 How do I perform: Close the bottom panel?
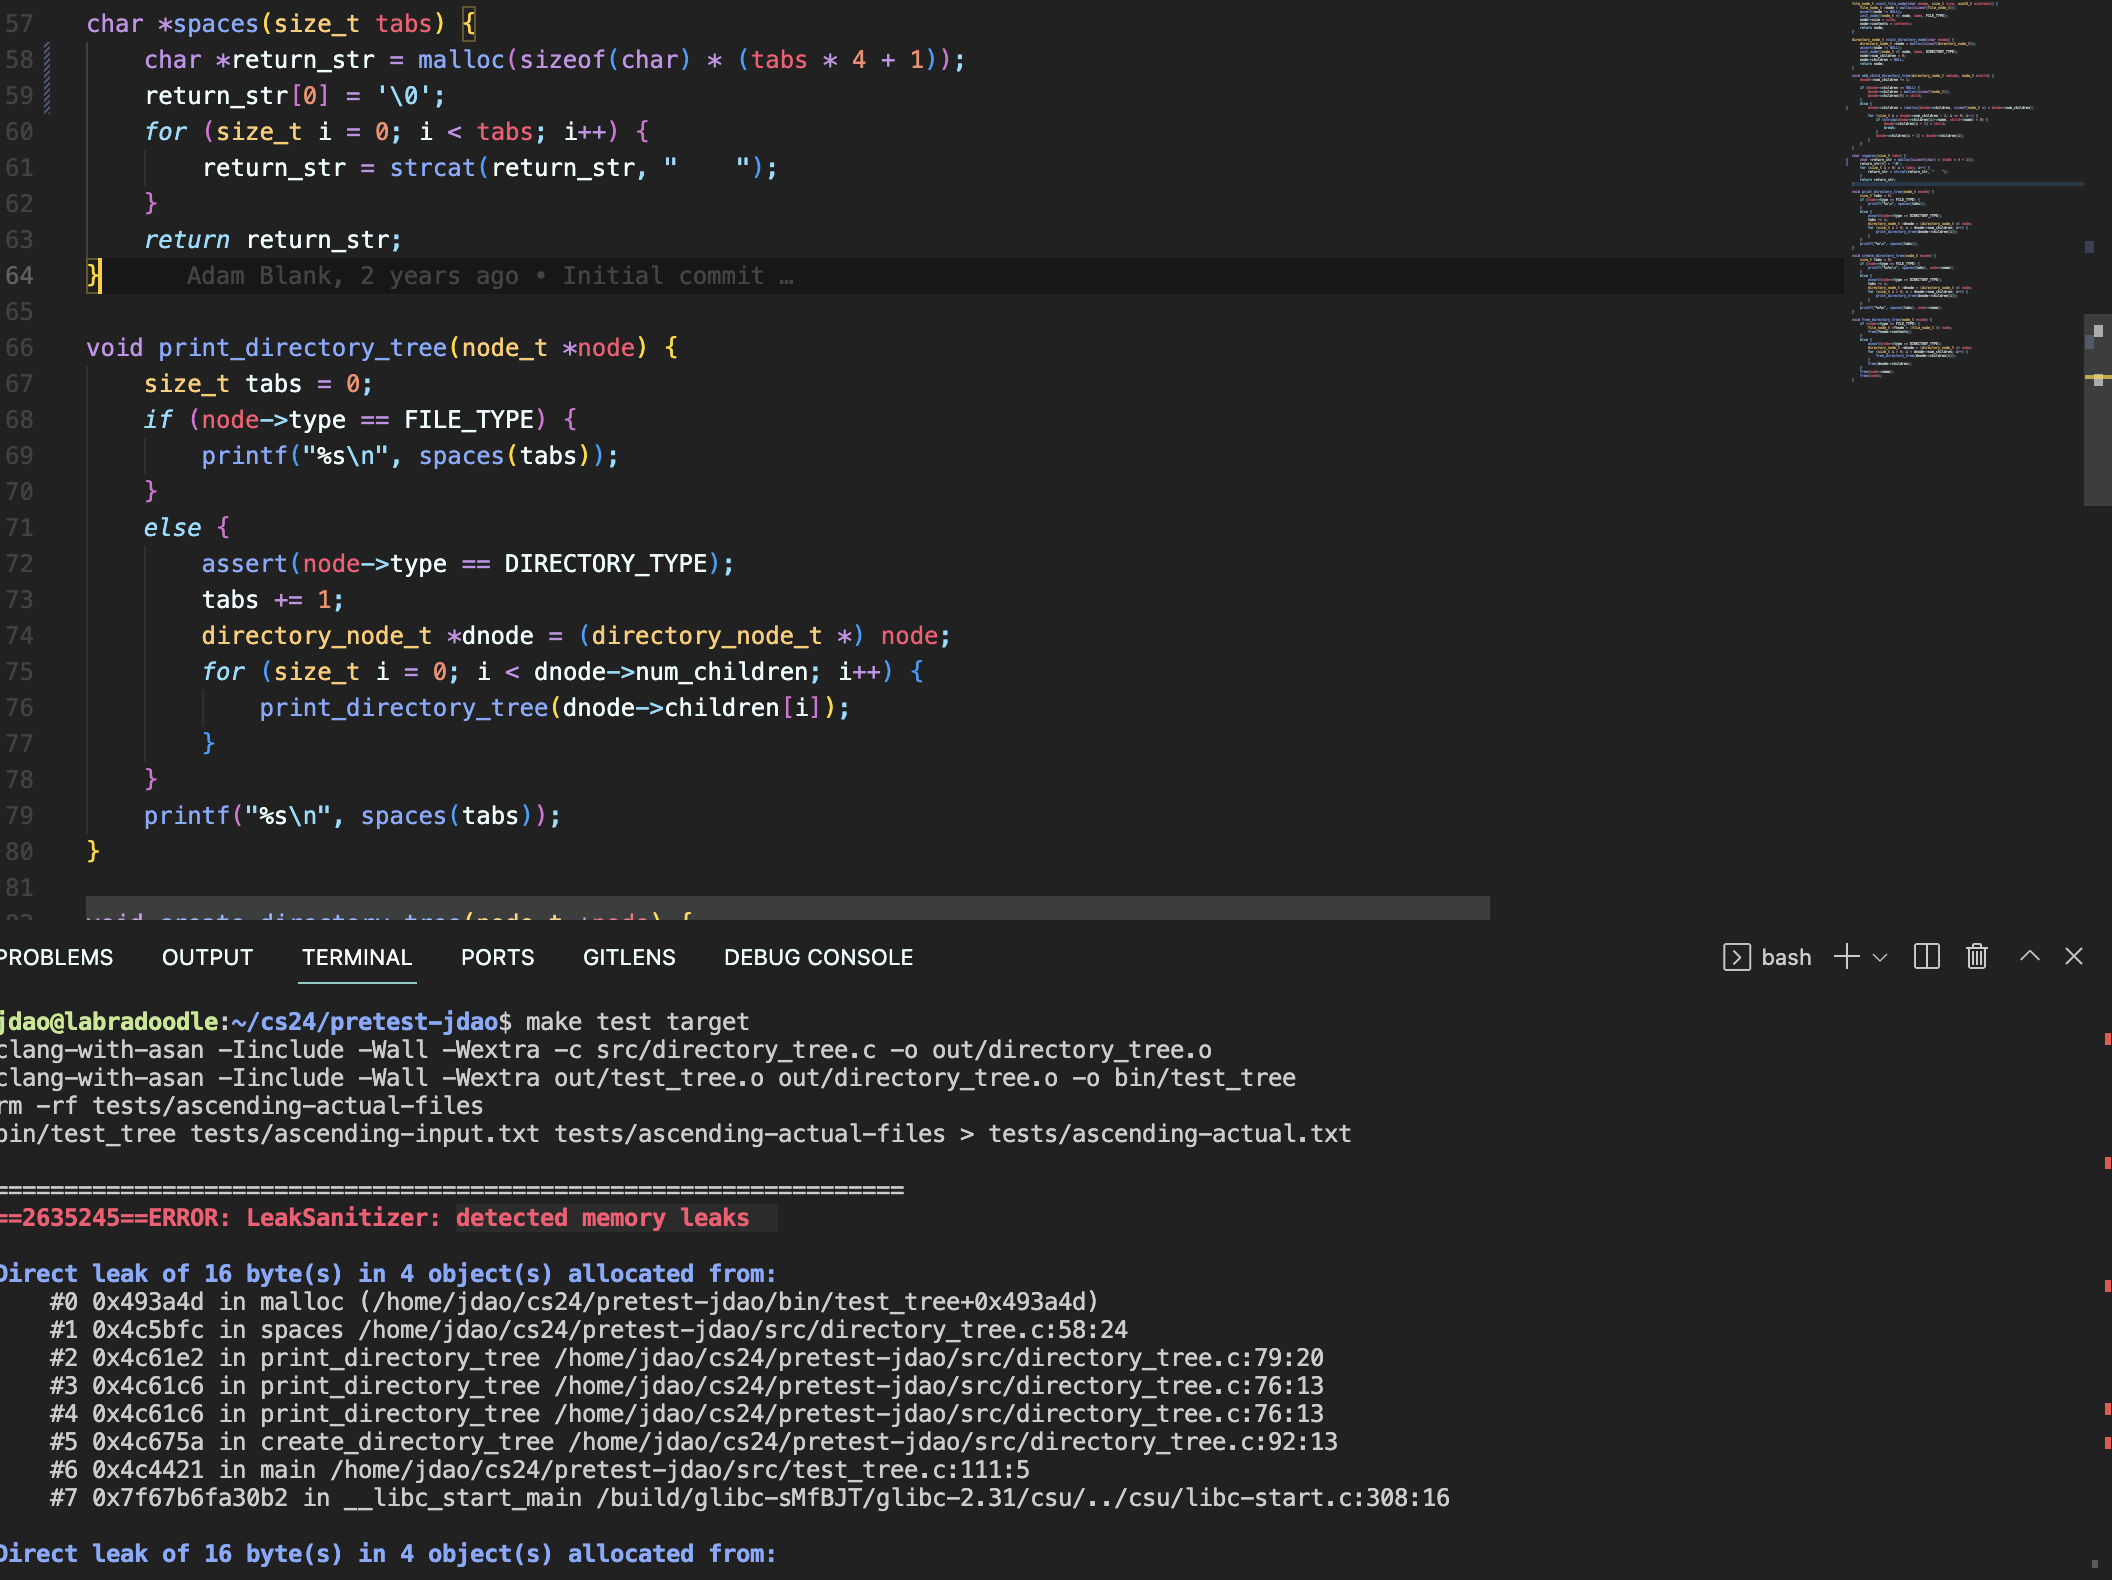[x=2074, y=957]
